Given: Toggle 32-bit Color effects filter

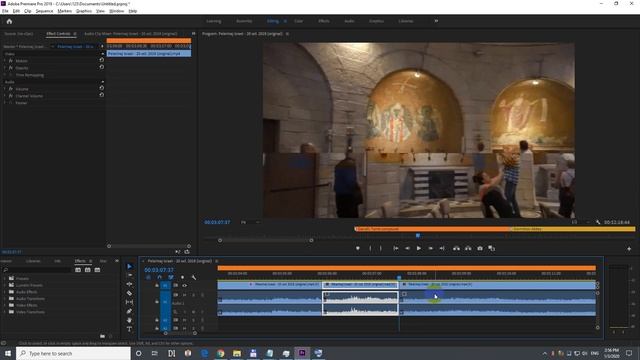Looking at the screenshot, I should pyautogui.click(x=87, y=270).
